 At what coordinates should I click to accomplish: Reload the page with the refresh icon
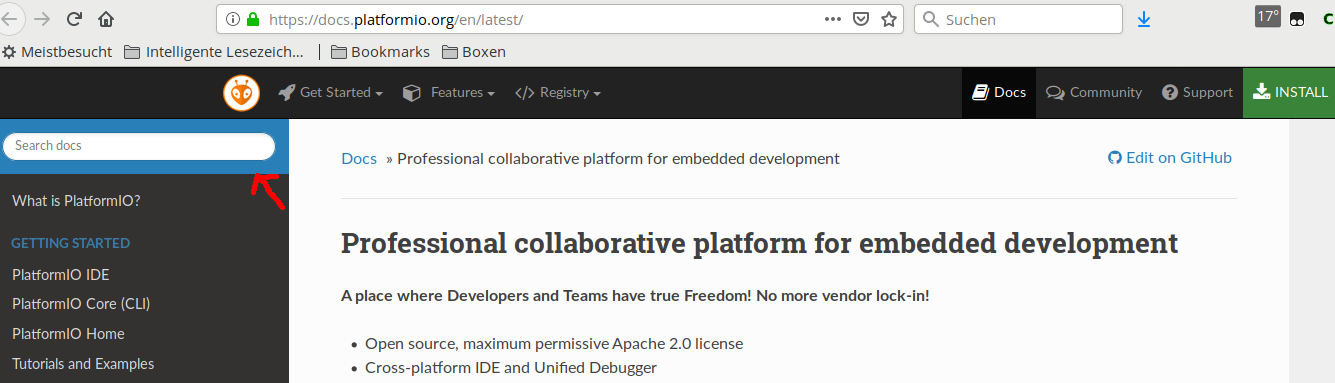(74, 19)
